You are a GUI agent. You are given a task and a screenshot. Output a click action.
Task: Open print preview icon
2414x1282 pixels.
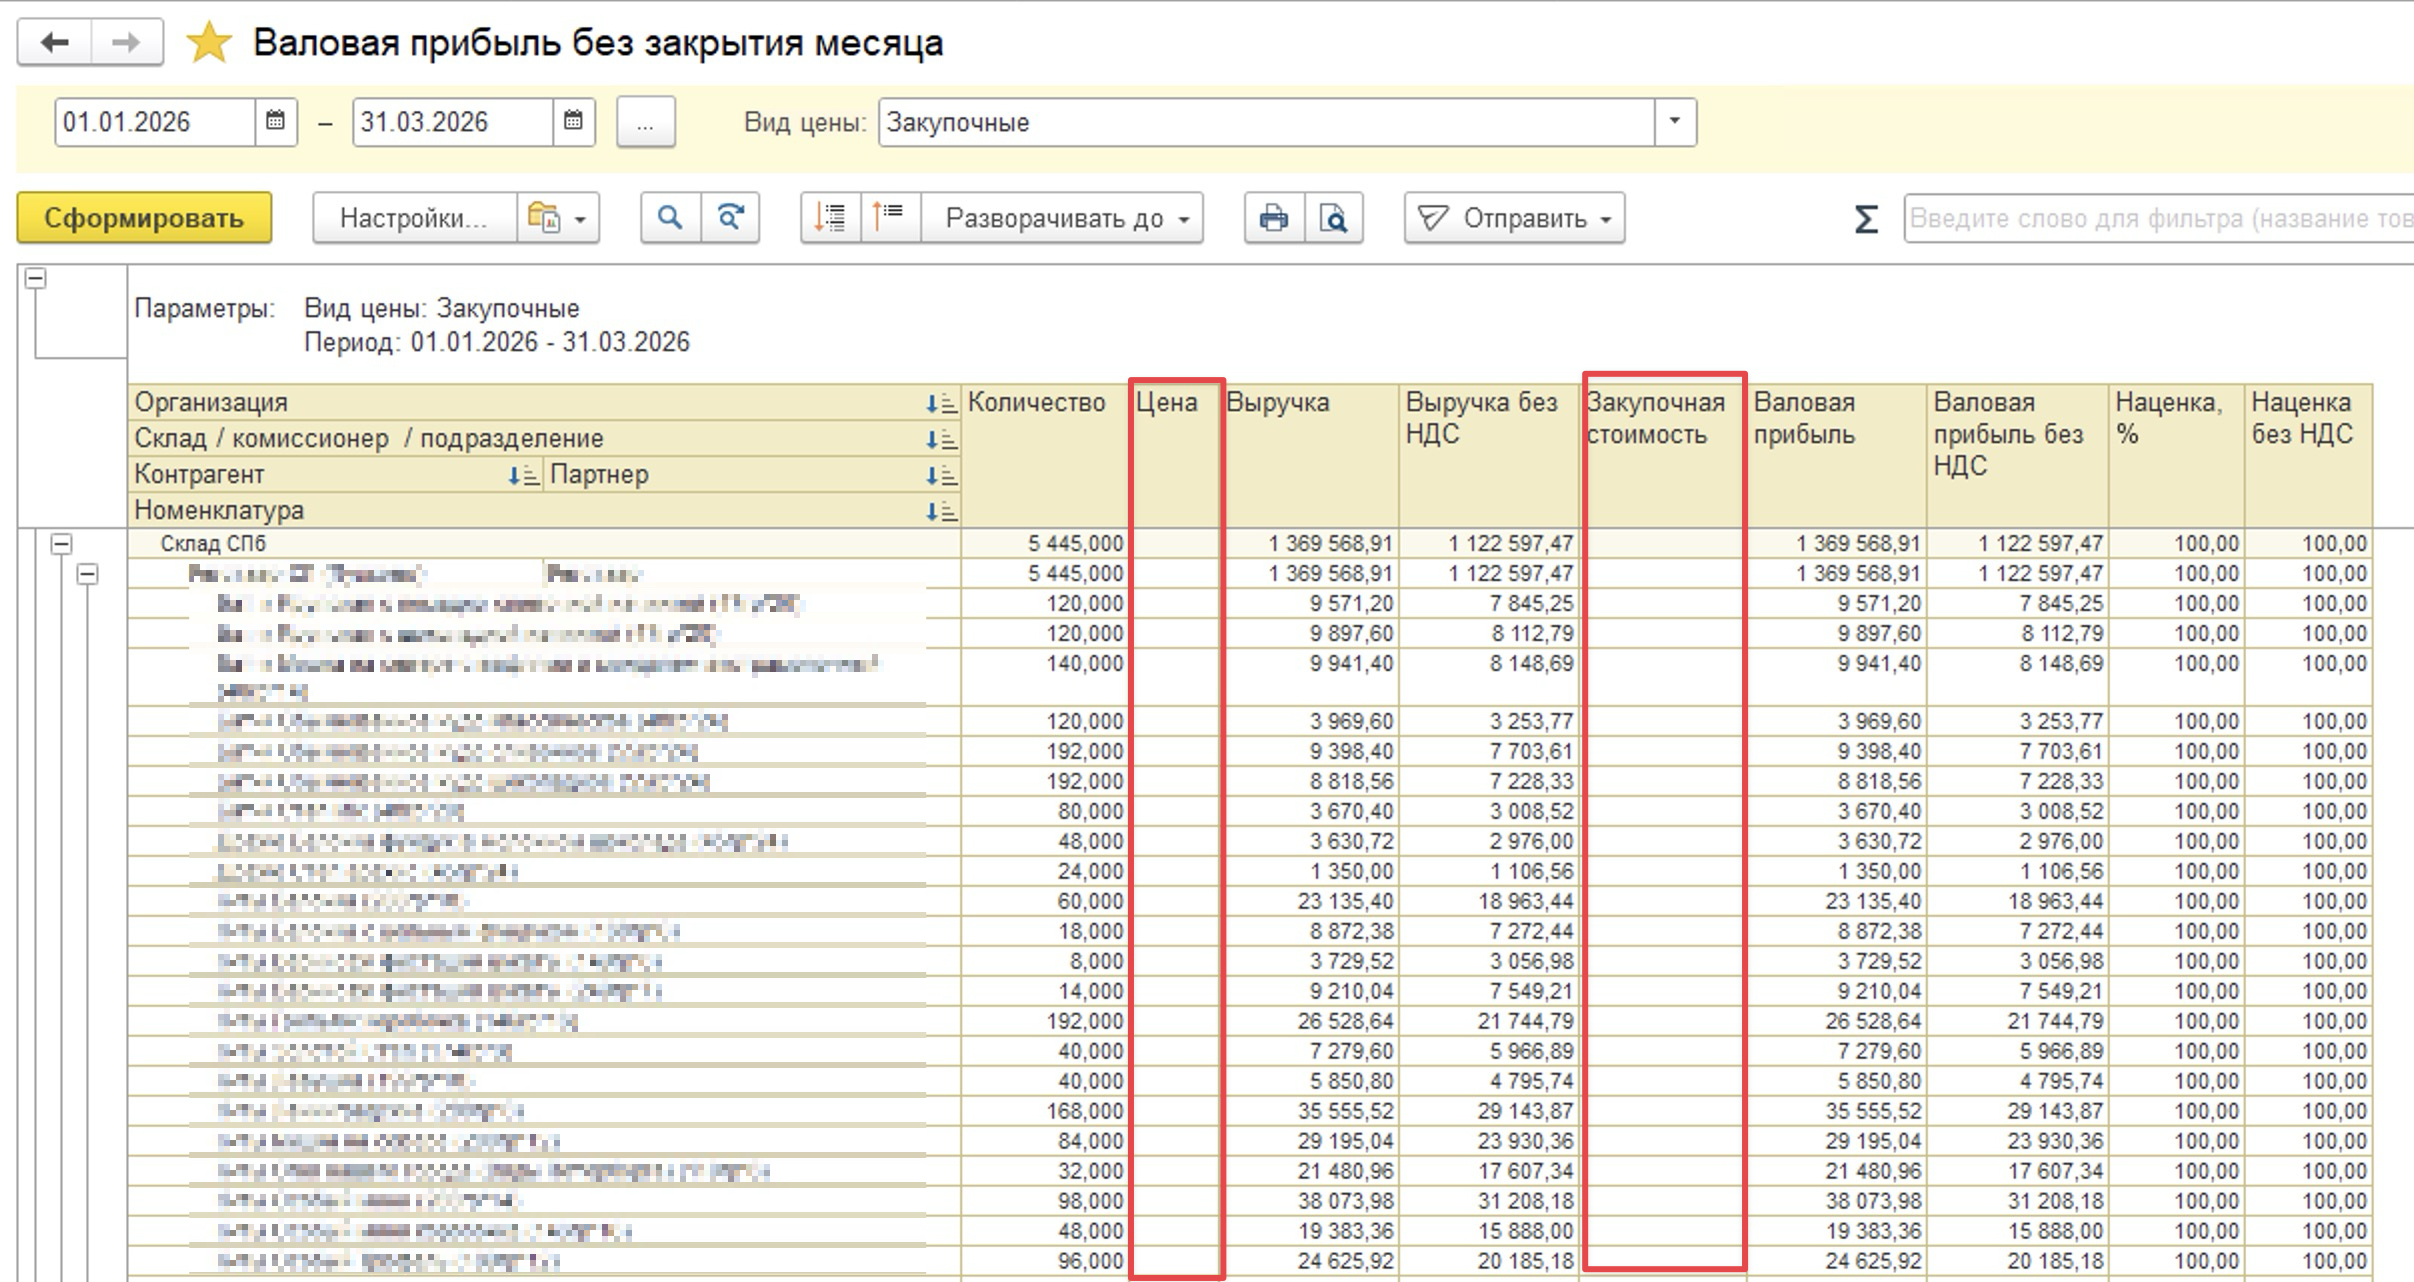[x=1333, y=218]
